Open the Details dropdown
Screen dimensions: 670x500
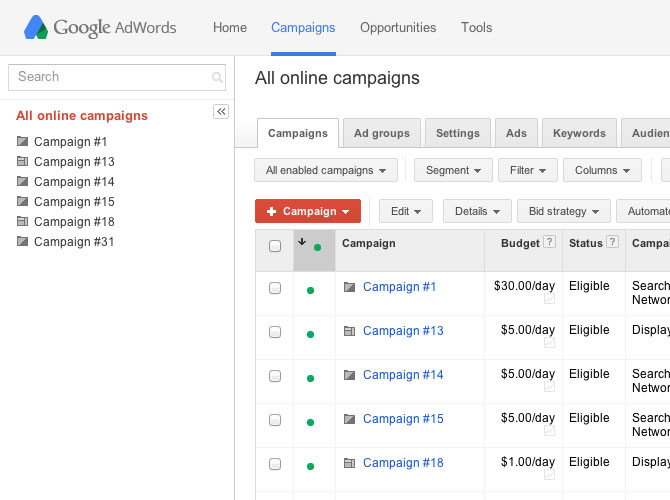click(x=477, y=211)
